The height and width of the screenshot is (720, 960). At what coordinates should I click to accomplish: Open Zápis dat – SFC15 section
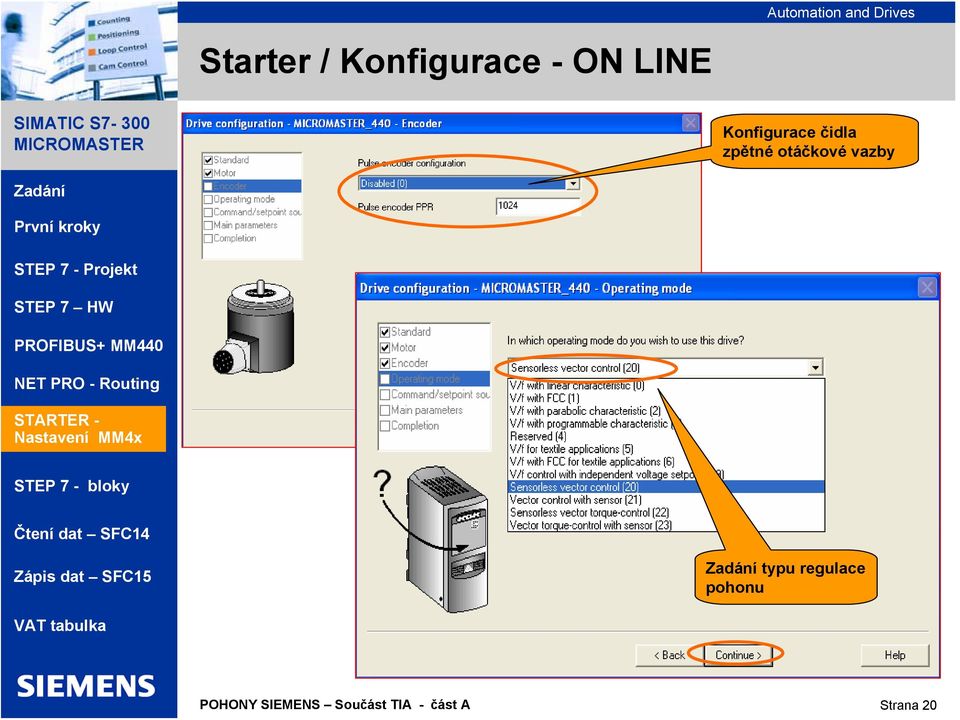point(83,577)
